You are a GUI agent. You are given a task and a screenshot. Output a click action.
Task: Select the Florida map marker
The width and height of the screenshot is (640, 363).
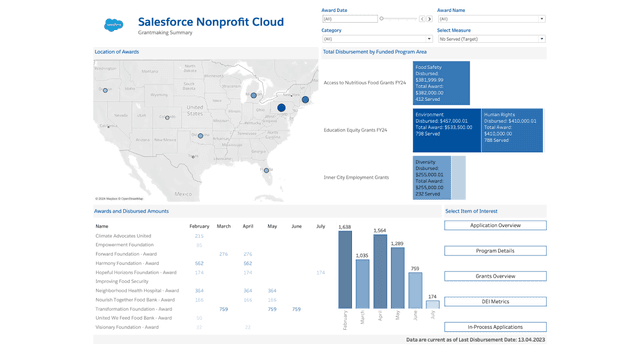click(266, 170)
